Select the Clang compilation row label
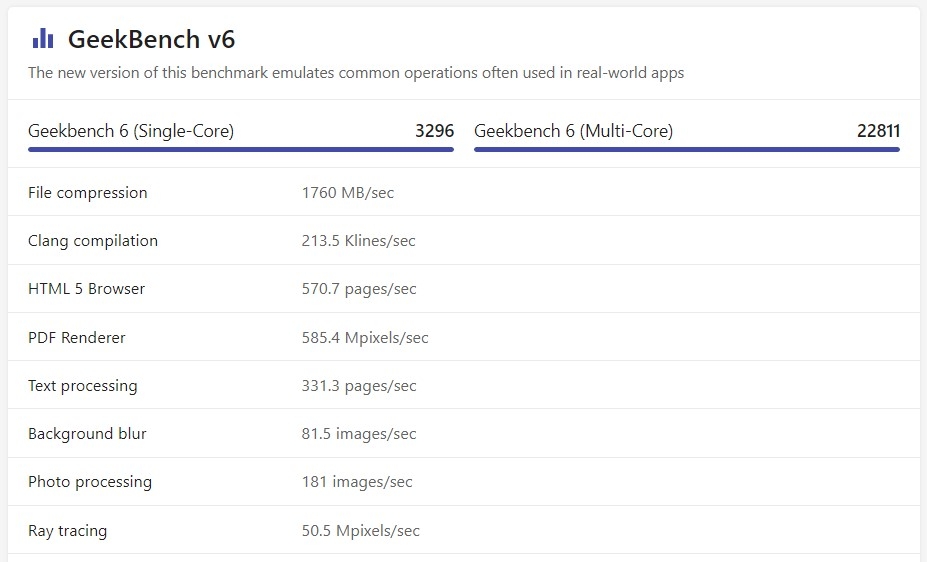Viewport: 927px width, 562px height. 93,241
